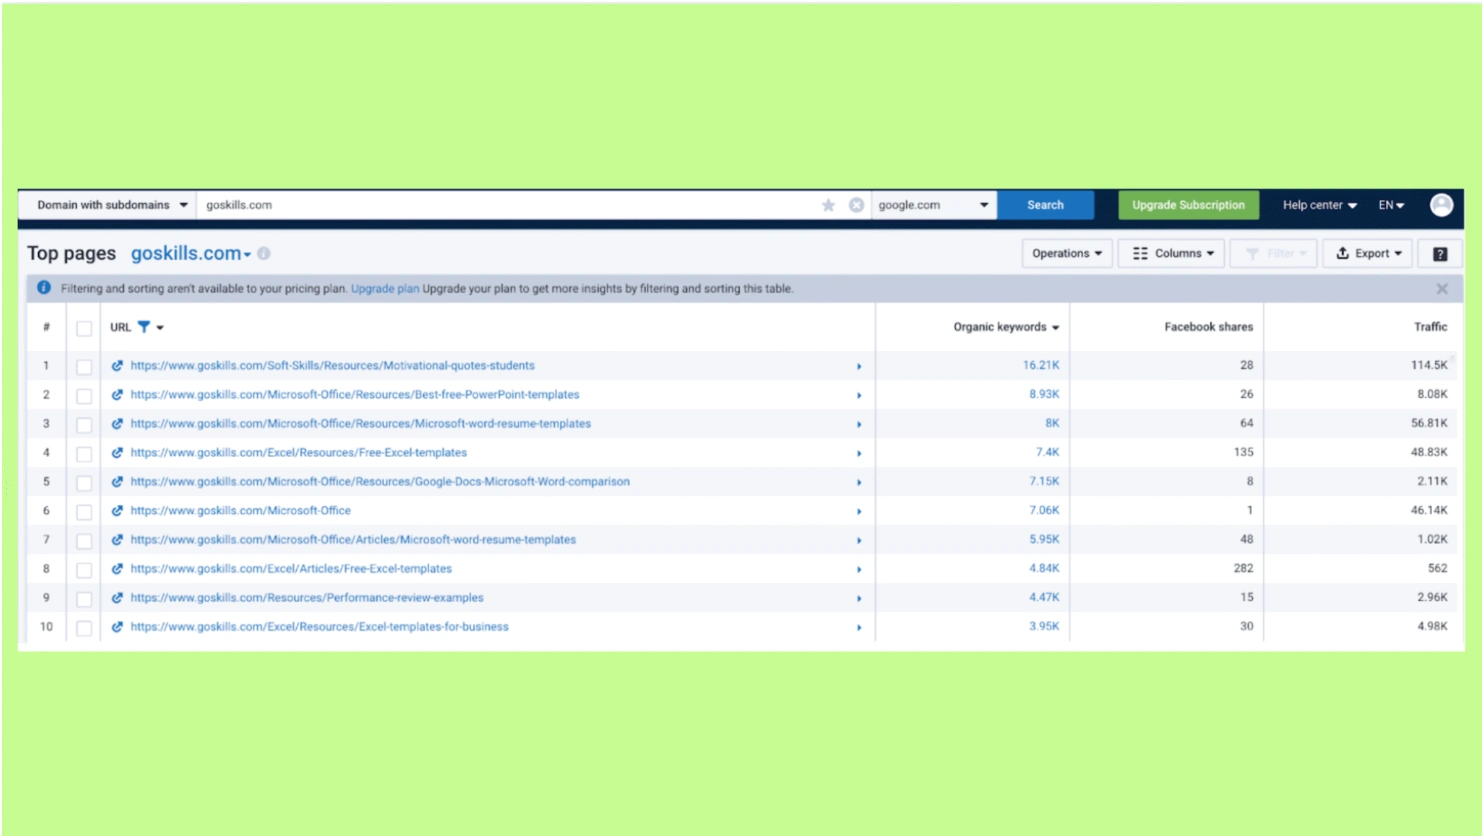Select checkbox for row 4 Free-Excel-templates

(x=84, y=454)
